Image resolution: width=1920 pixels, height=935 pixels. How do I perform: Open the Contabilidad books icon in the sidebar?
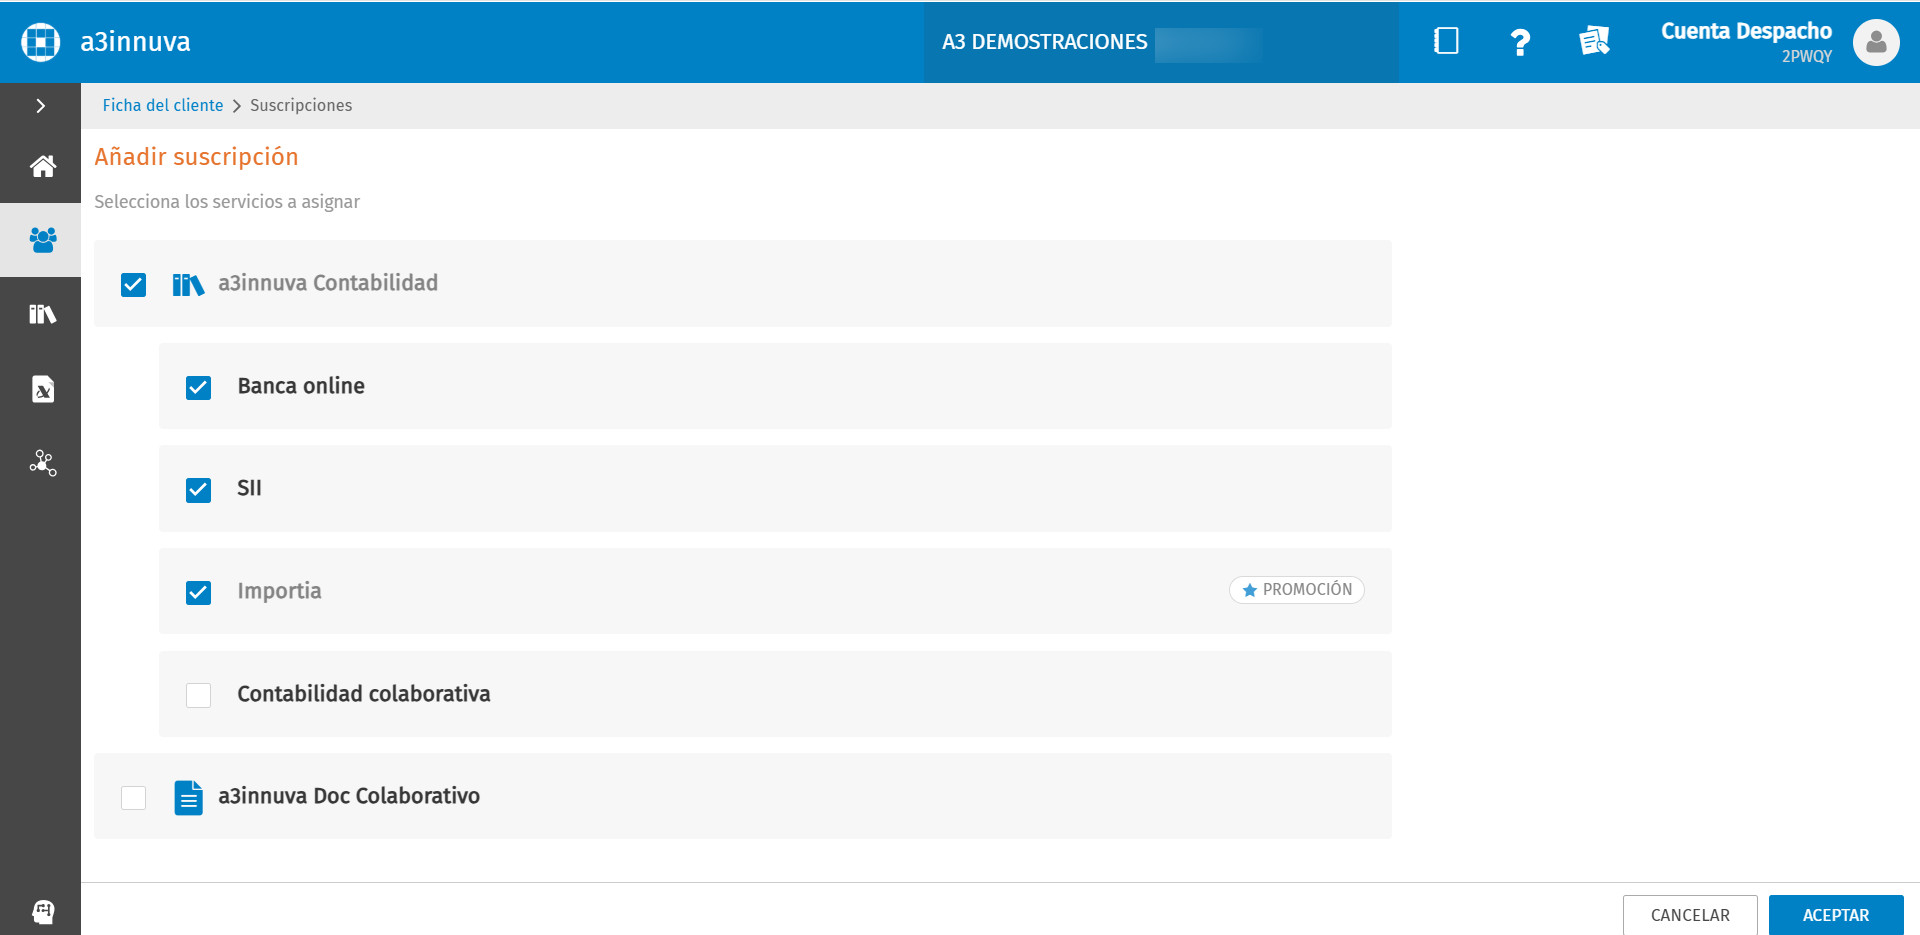click(x=42, y=314)
